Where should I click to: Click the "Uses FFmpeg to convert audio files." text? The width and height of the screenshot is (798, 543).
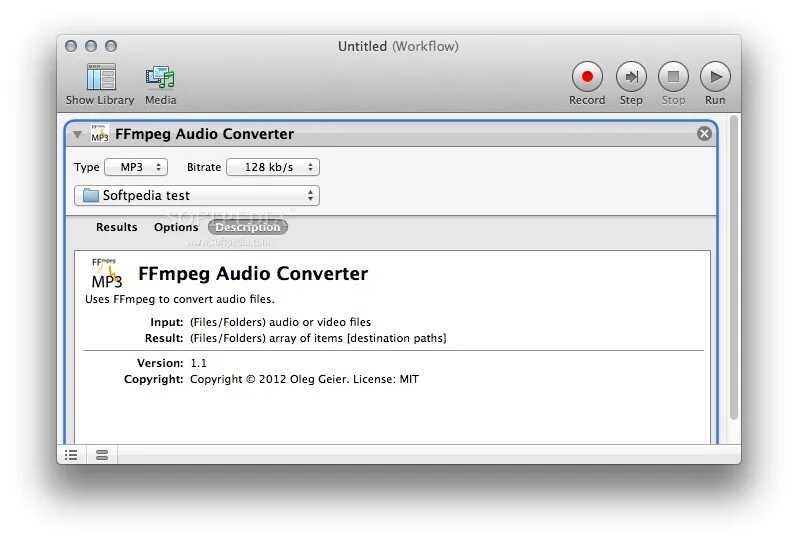(x=180, y=299)
